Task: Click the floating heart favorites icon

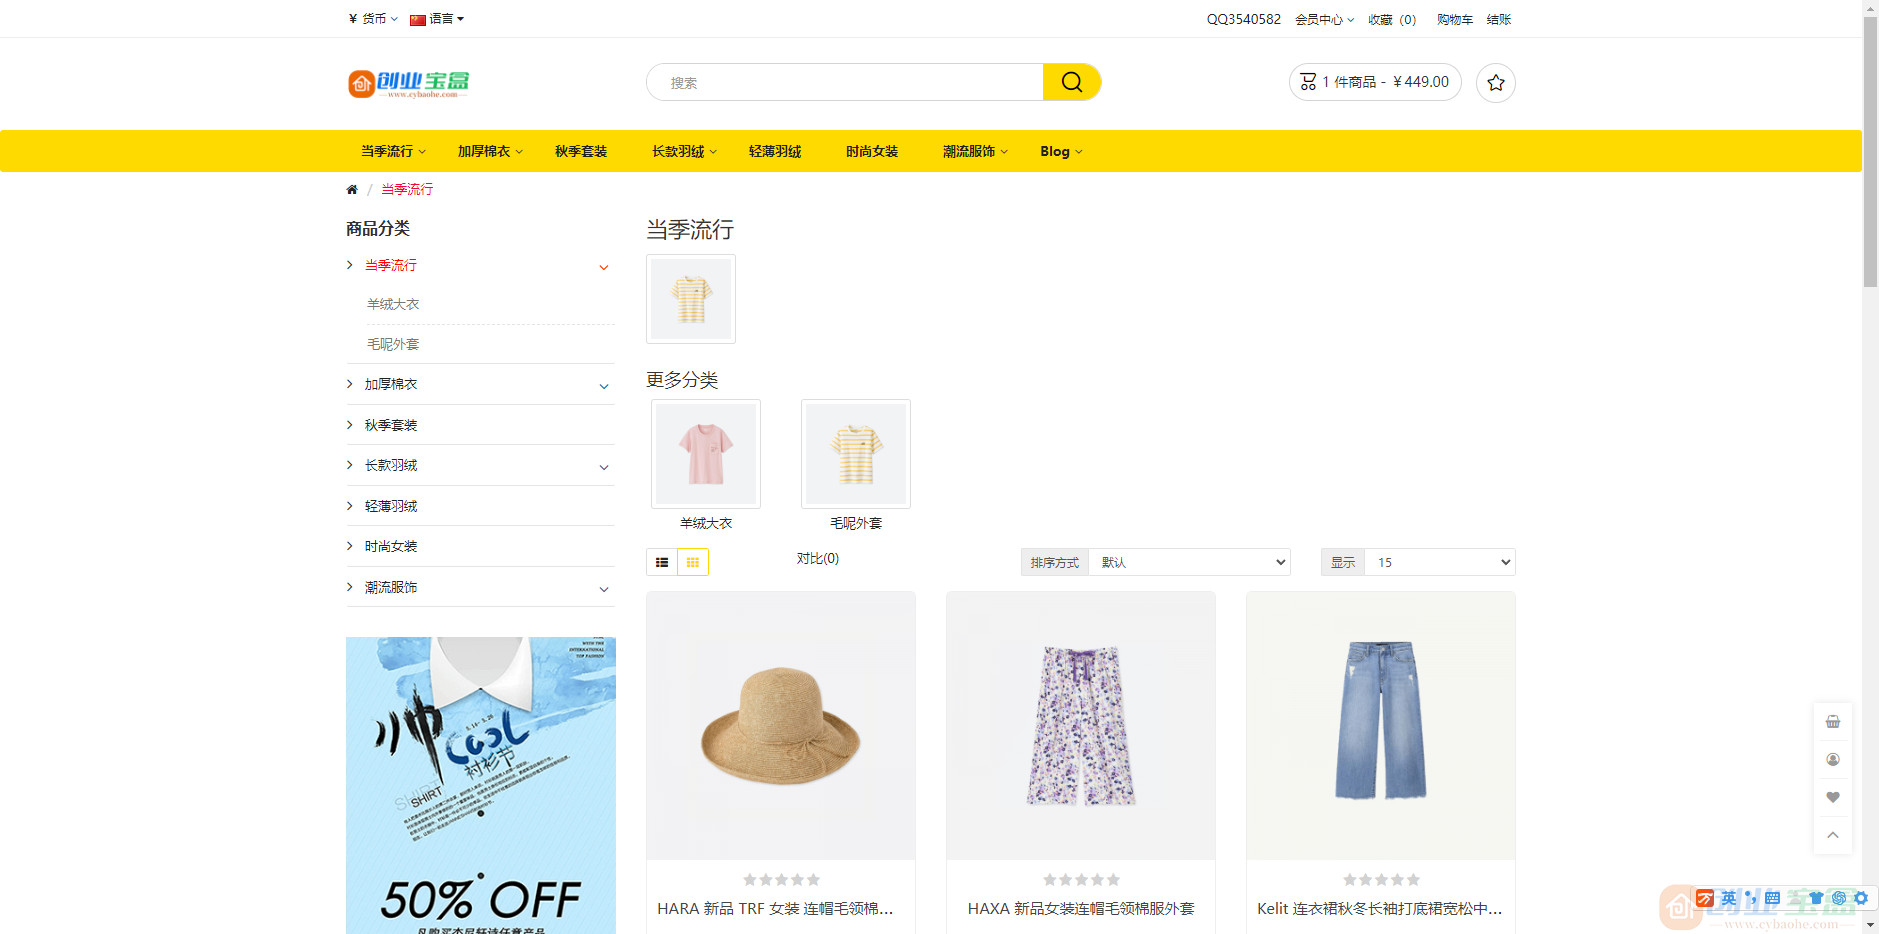Action: click(1832, 798)
